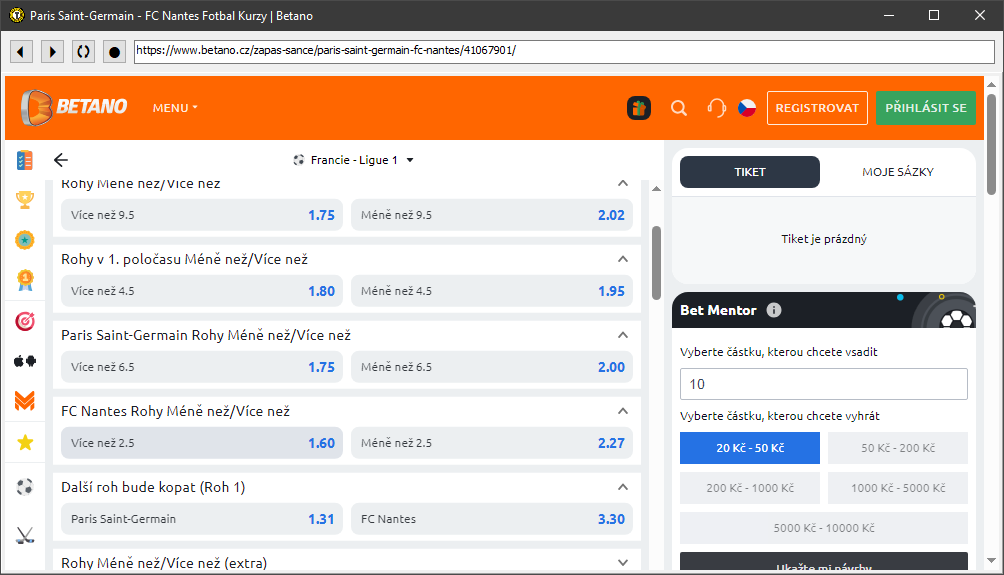Screen dimensions: 1004x575
Task: Expand Rohy Méně než/Více než (extra) market
Action: pos(622,563)
